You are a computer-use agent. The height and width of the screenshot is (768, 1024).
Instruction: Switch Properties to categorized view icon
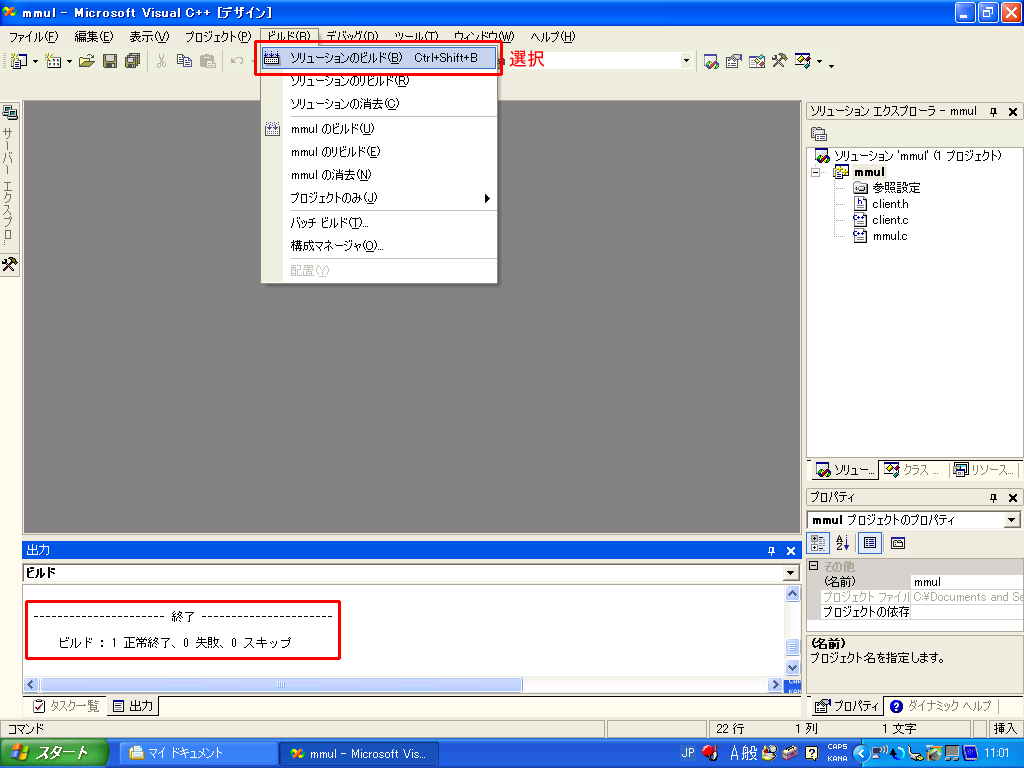tap(818, 543)
